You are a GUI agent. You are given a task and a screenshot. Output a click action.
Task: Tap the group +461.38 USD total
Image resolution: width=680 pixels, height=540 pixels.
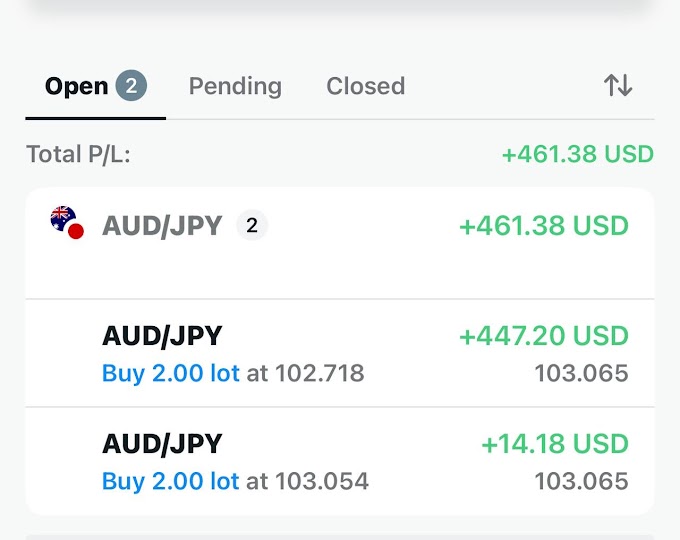pyautogui.click(x=543, y=226)
